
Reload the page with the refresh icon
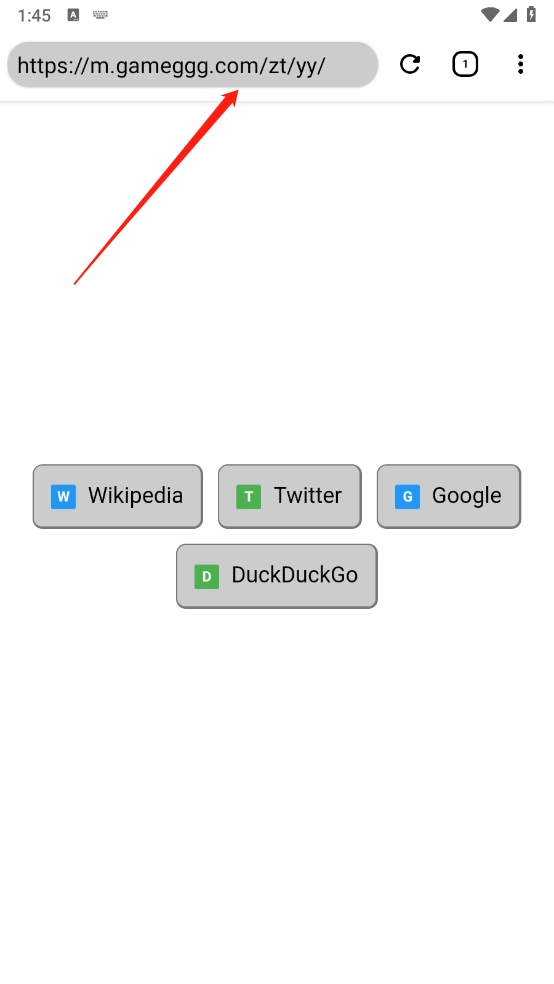click(x=410, y=64)
